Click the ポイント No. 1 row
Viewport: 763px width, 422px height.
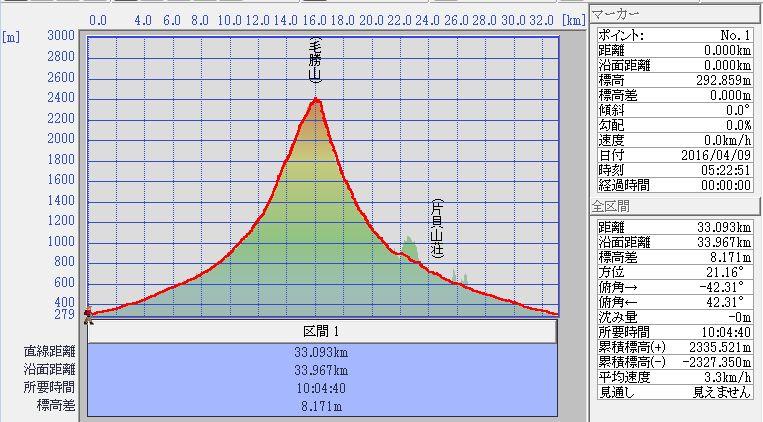673,35
